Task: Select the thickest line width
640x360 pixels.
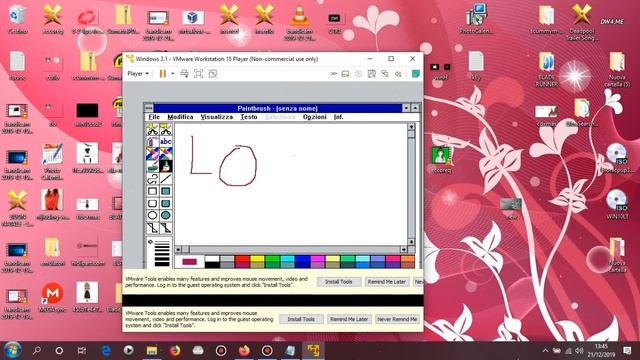Action: [162, 264]
